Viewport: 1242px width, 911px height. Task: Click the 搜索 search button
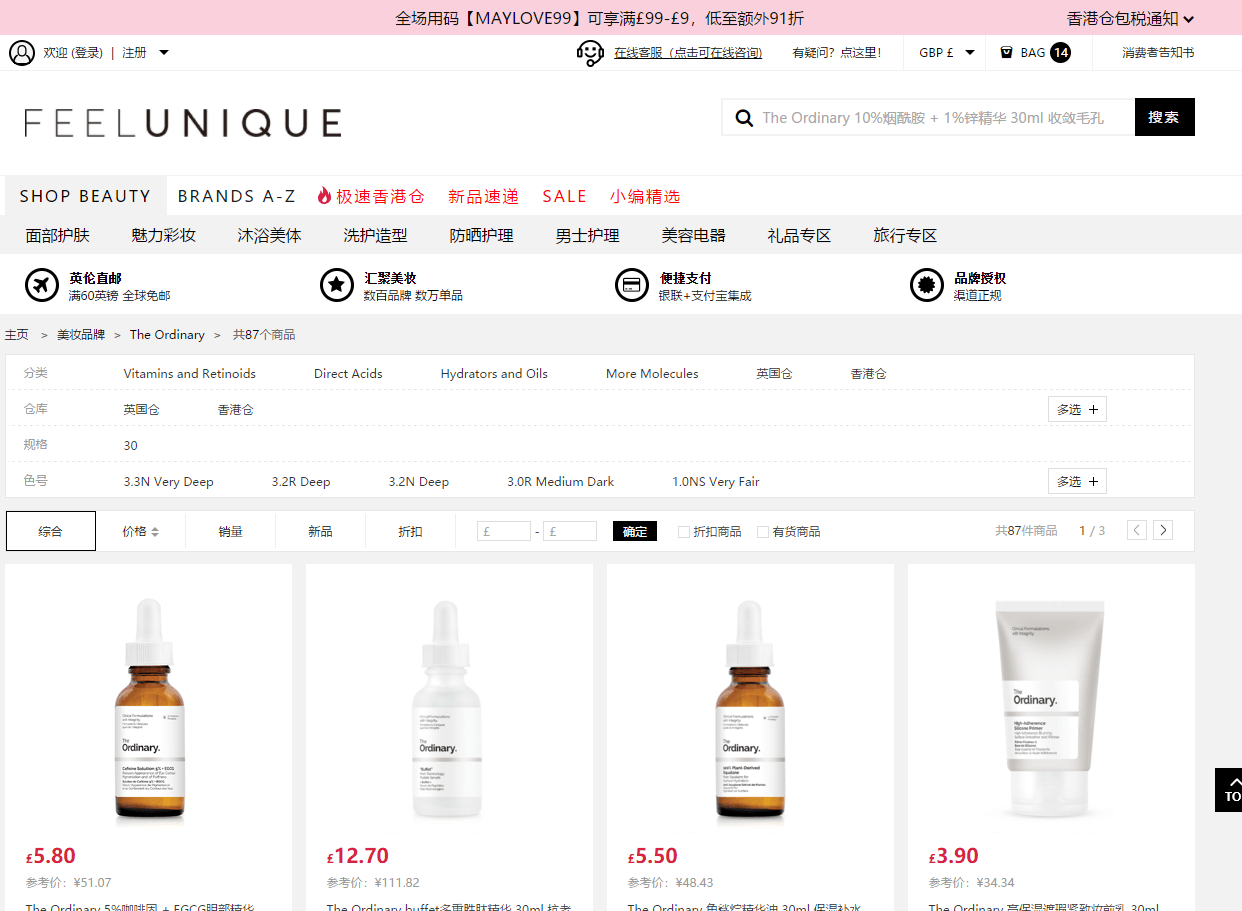(1164, 117)
